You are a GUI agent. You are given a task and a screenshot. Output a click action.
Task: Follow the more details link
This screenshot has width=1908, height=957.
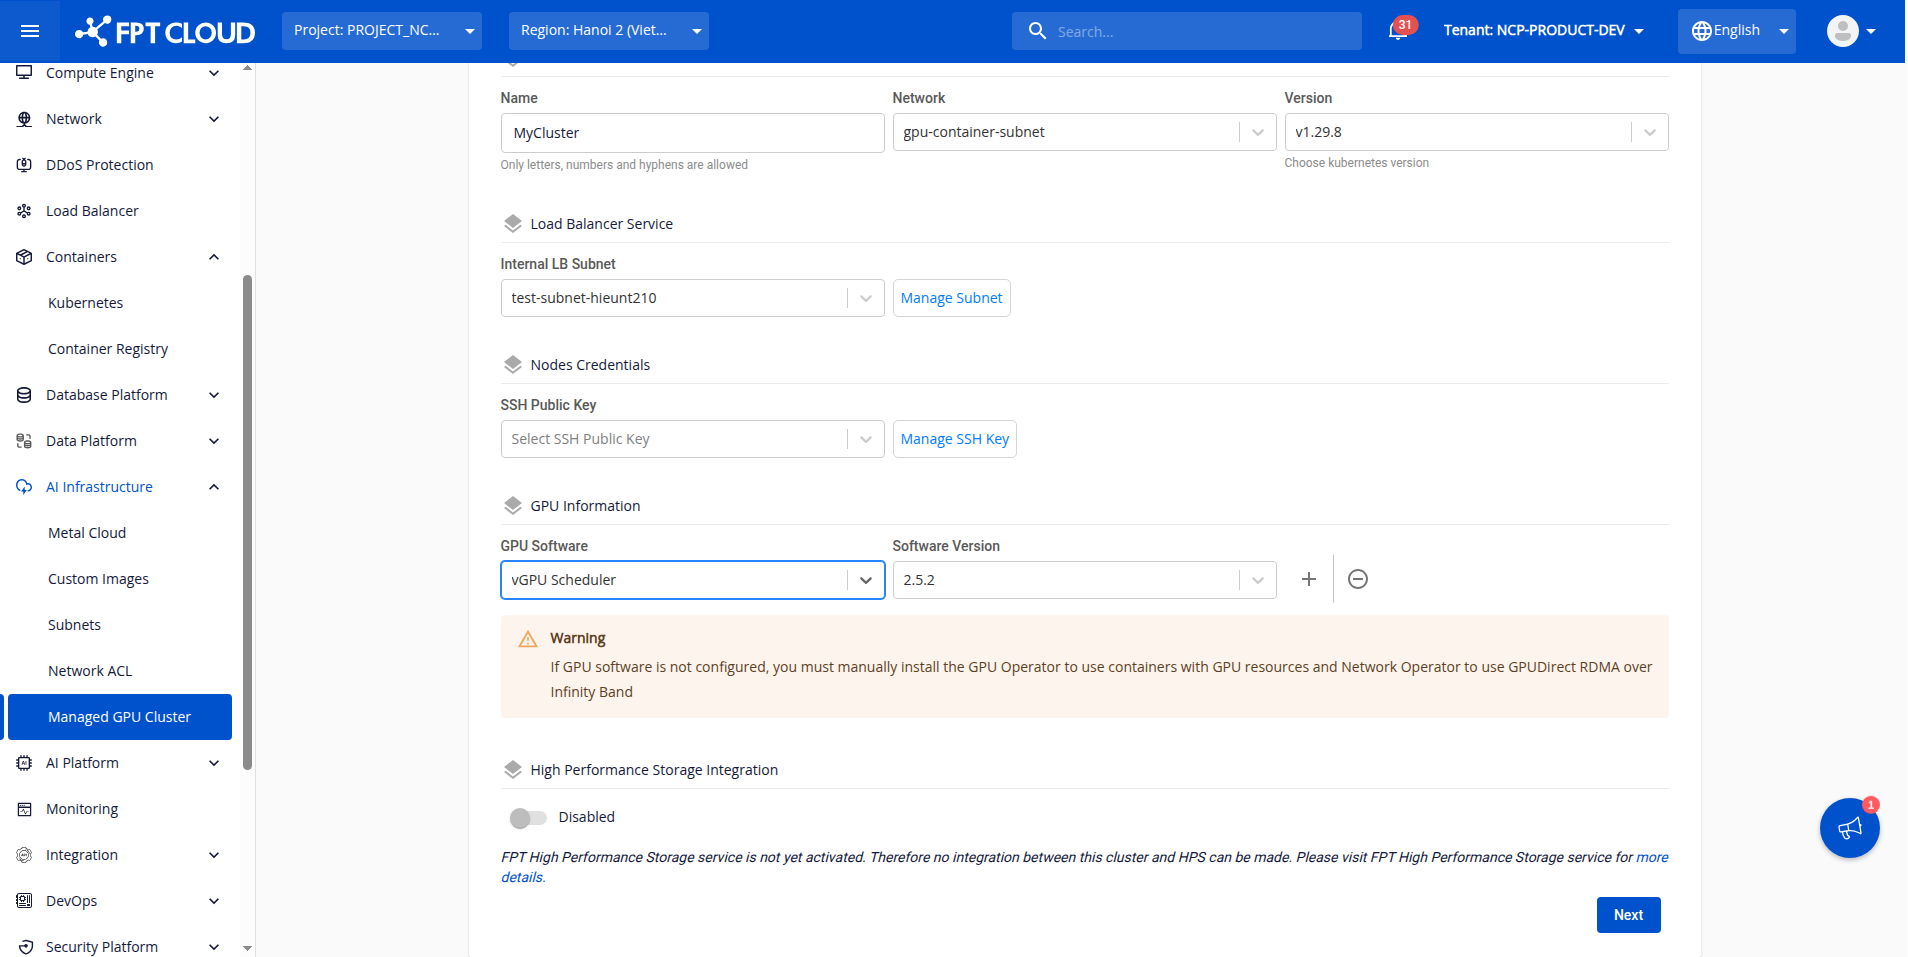pos(1651,857)
